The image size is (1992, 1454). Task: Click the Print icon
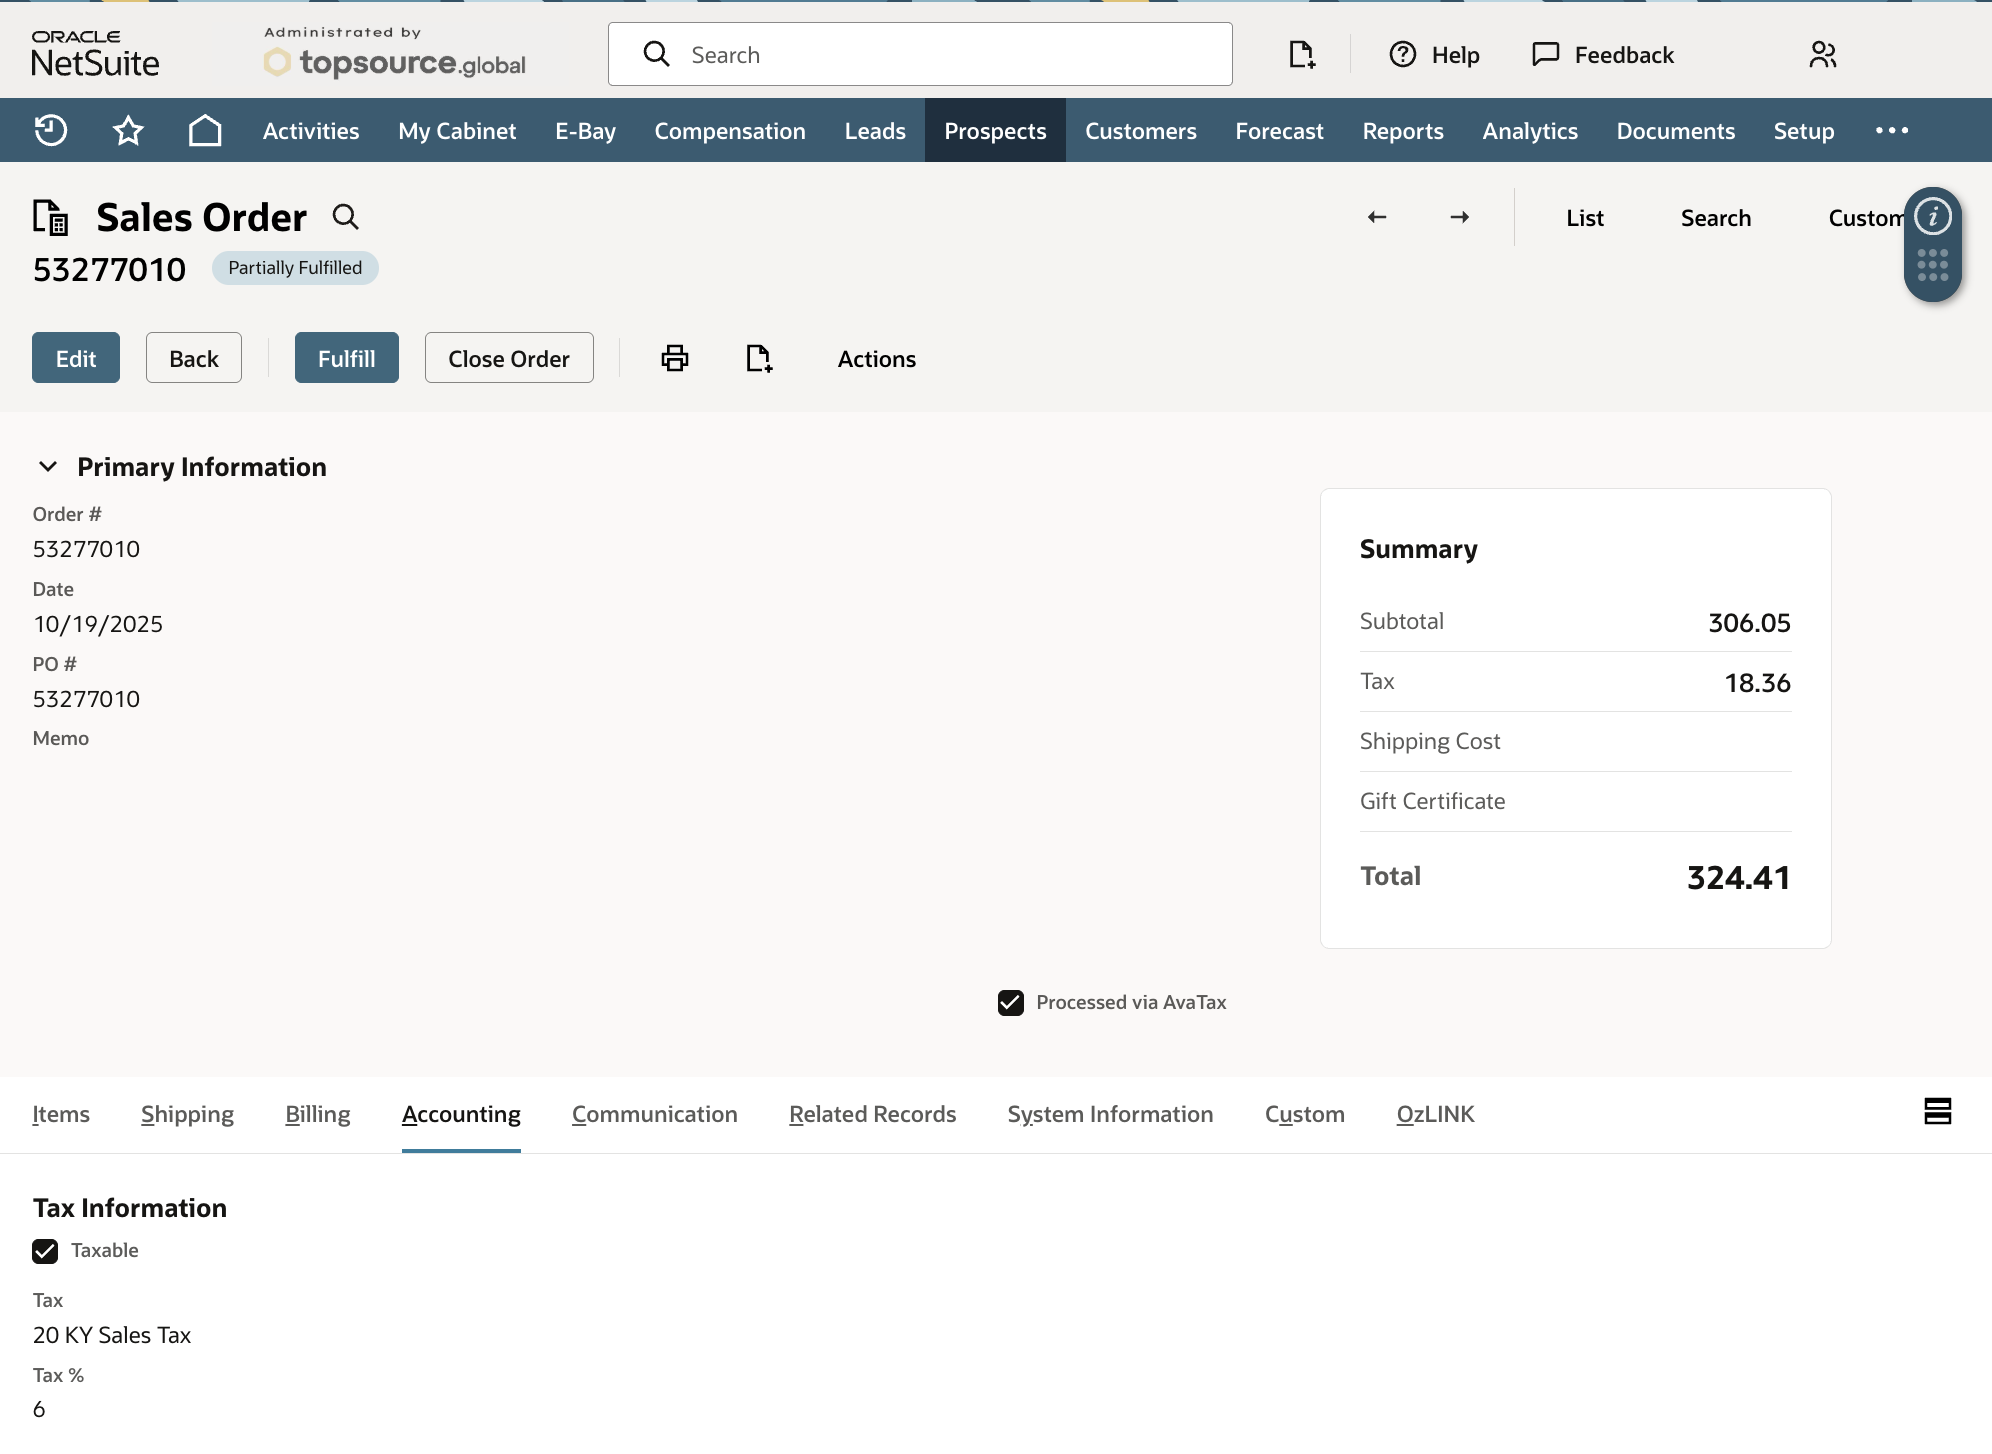click(675, 358)
